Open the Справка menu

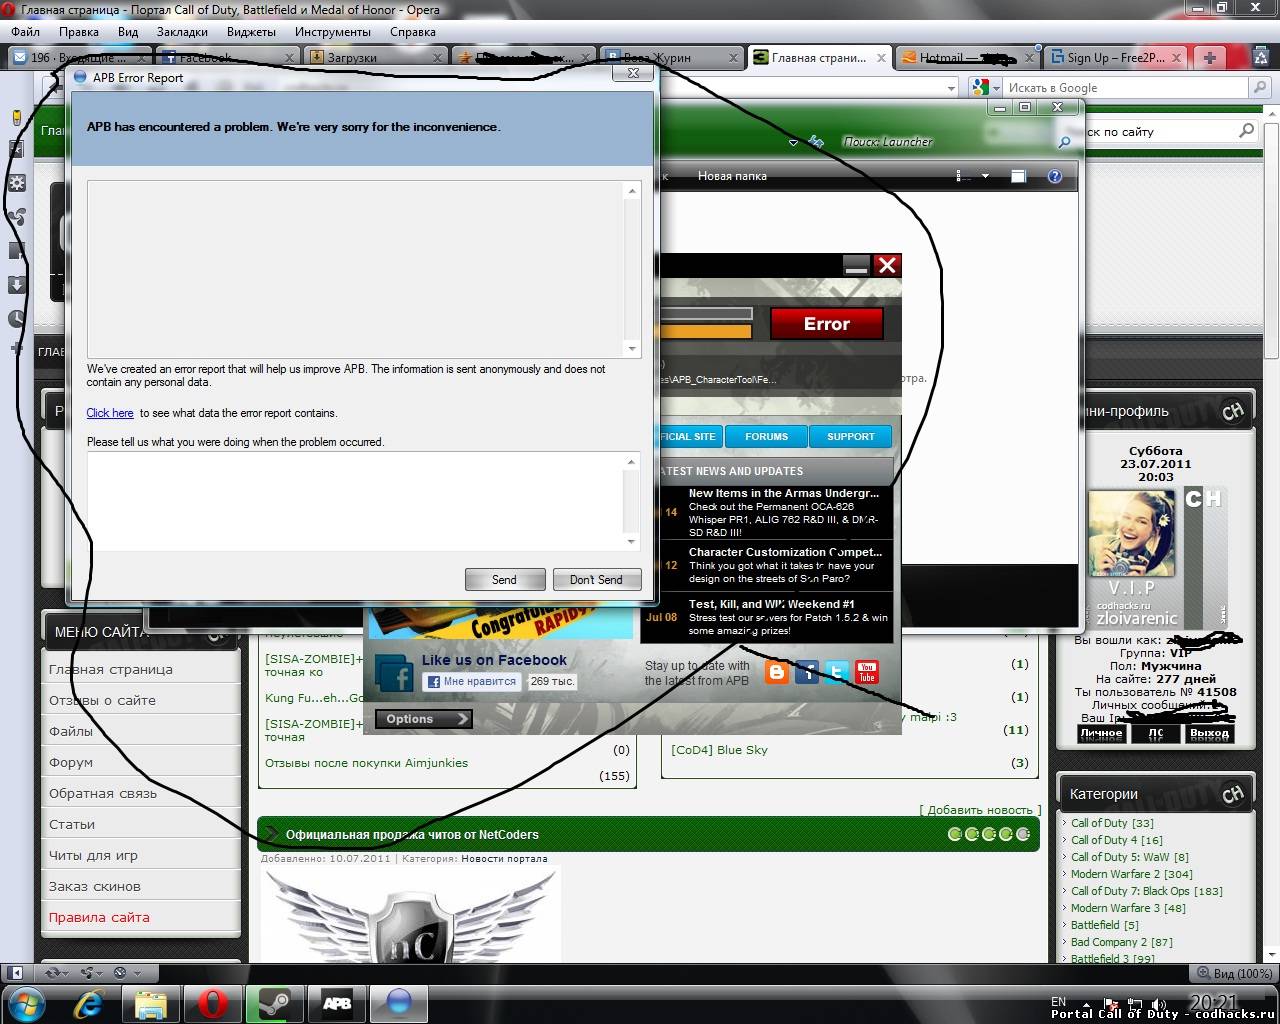(x=413, y=31)
